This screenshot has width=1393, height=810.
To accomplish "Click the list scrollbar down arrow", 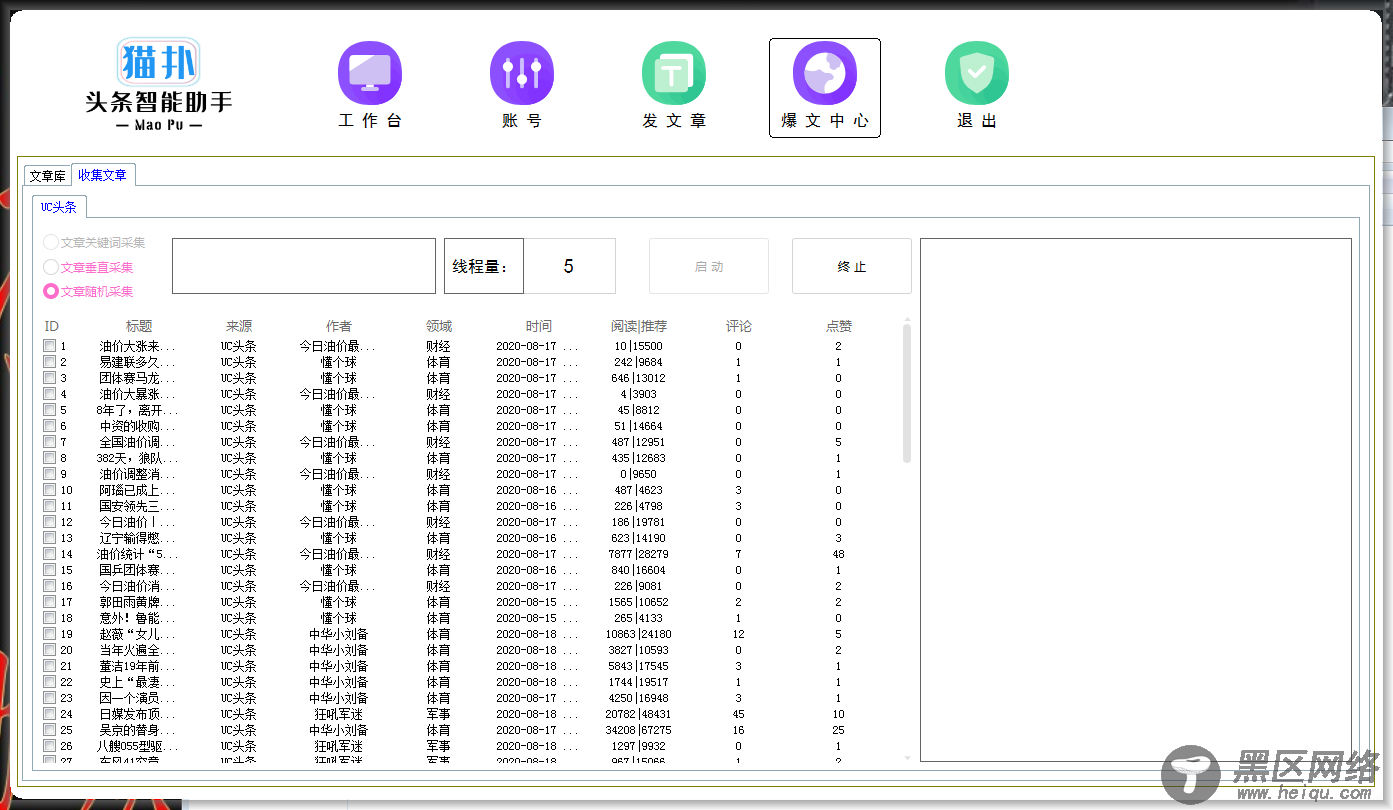I will [x=907, y=757].
